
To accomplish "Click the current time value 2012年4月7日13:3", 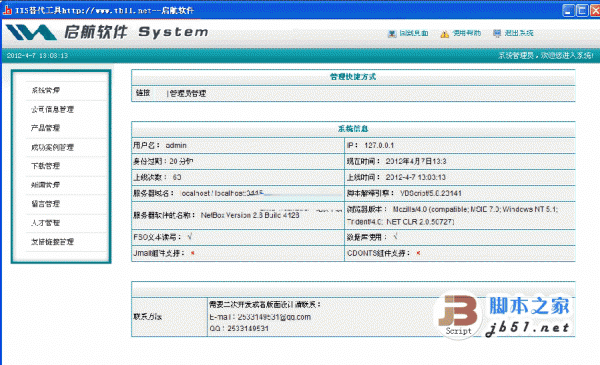I will coord(416,161).
